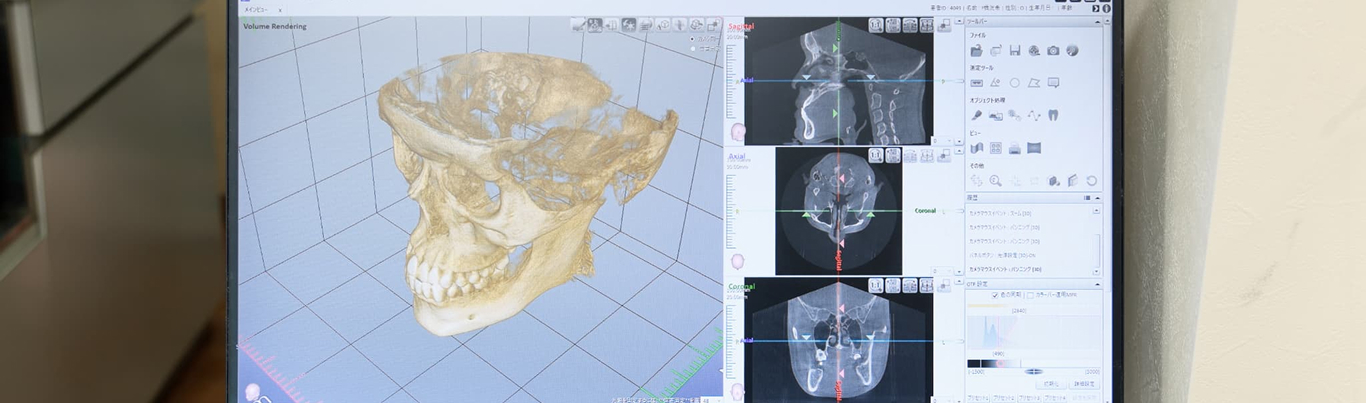This screenshot has height=403, width=1366.
Task: Select the angle measurement tool
Action: (x=995, y=83)
